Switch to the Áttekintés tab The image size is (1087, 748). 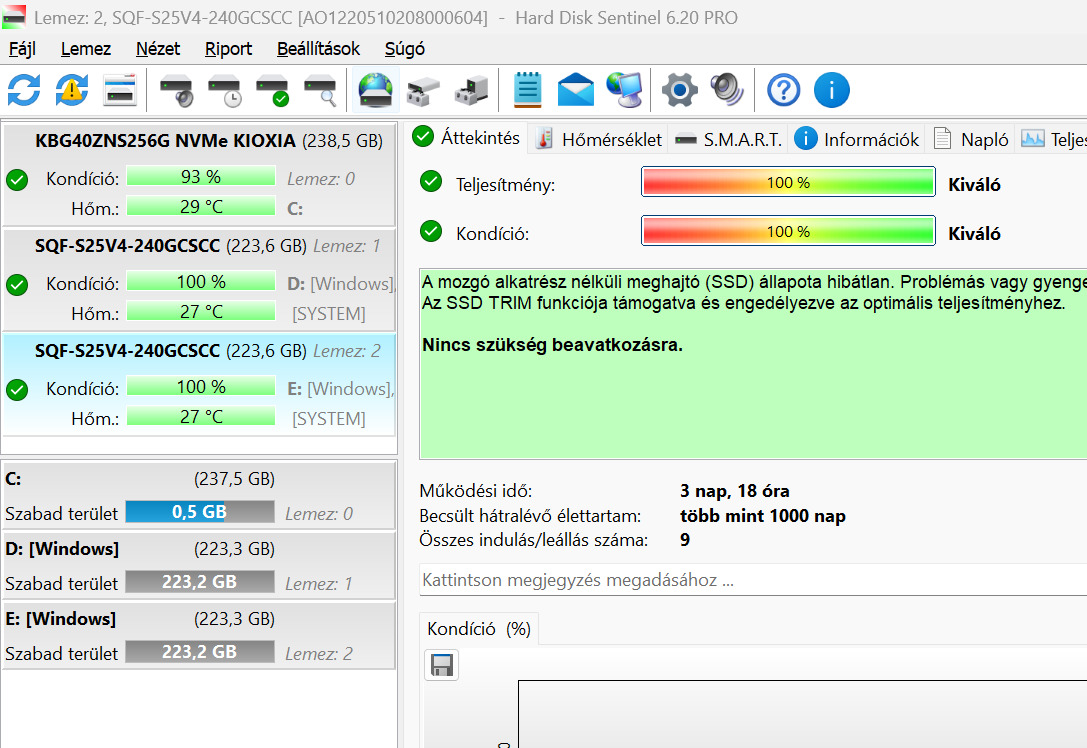466,137
